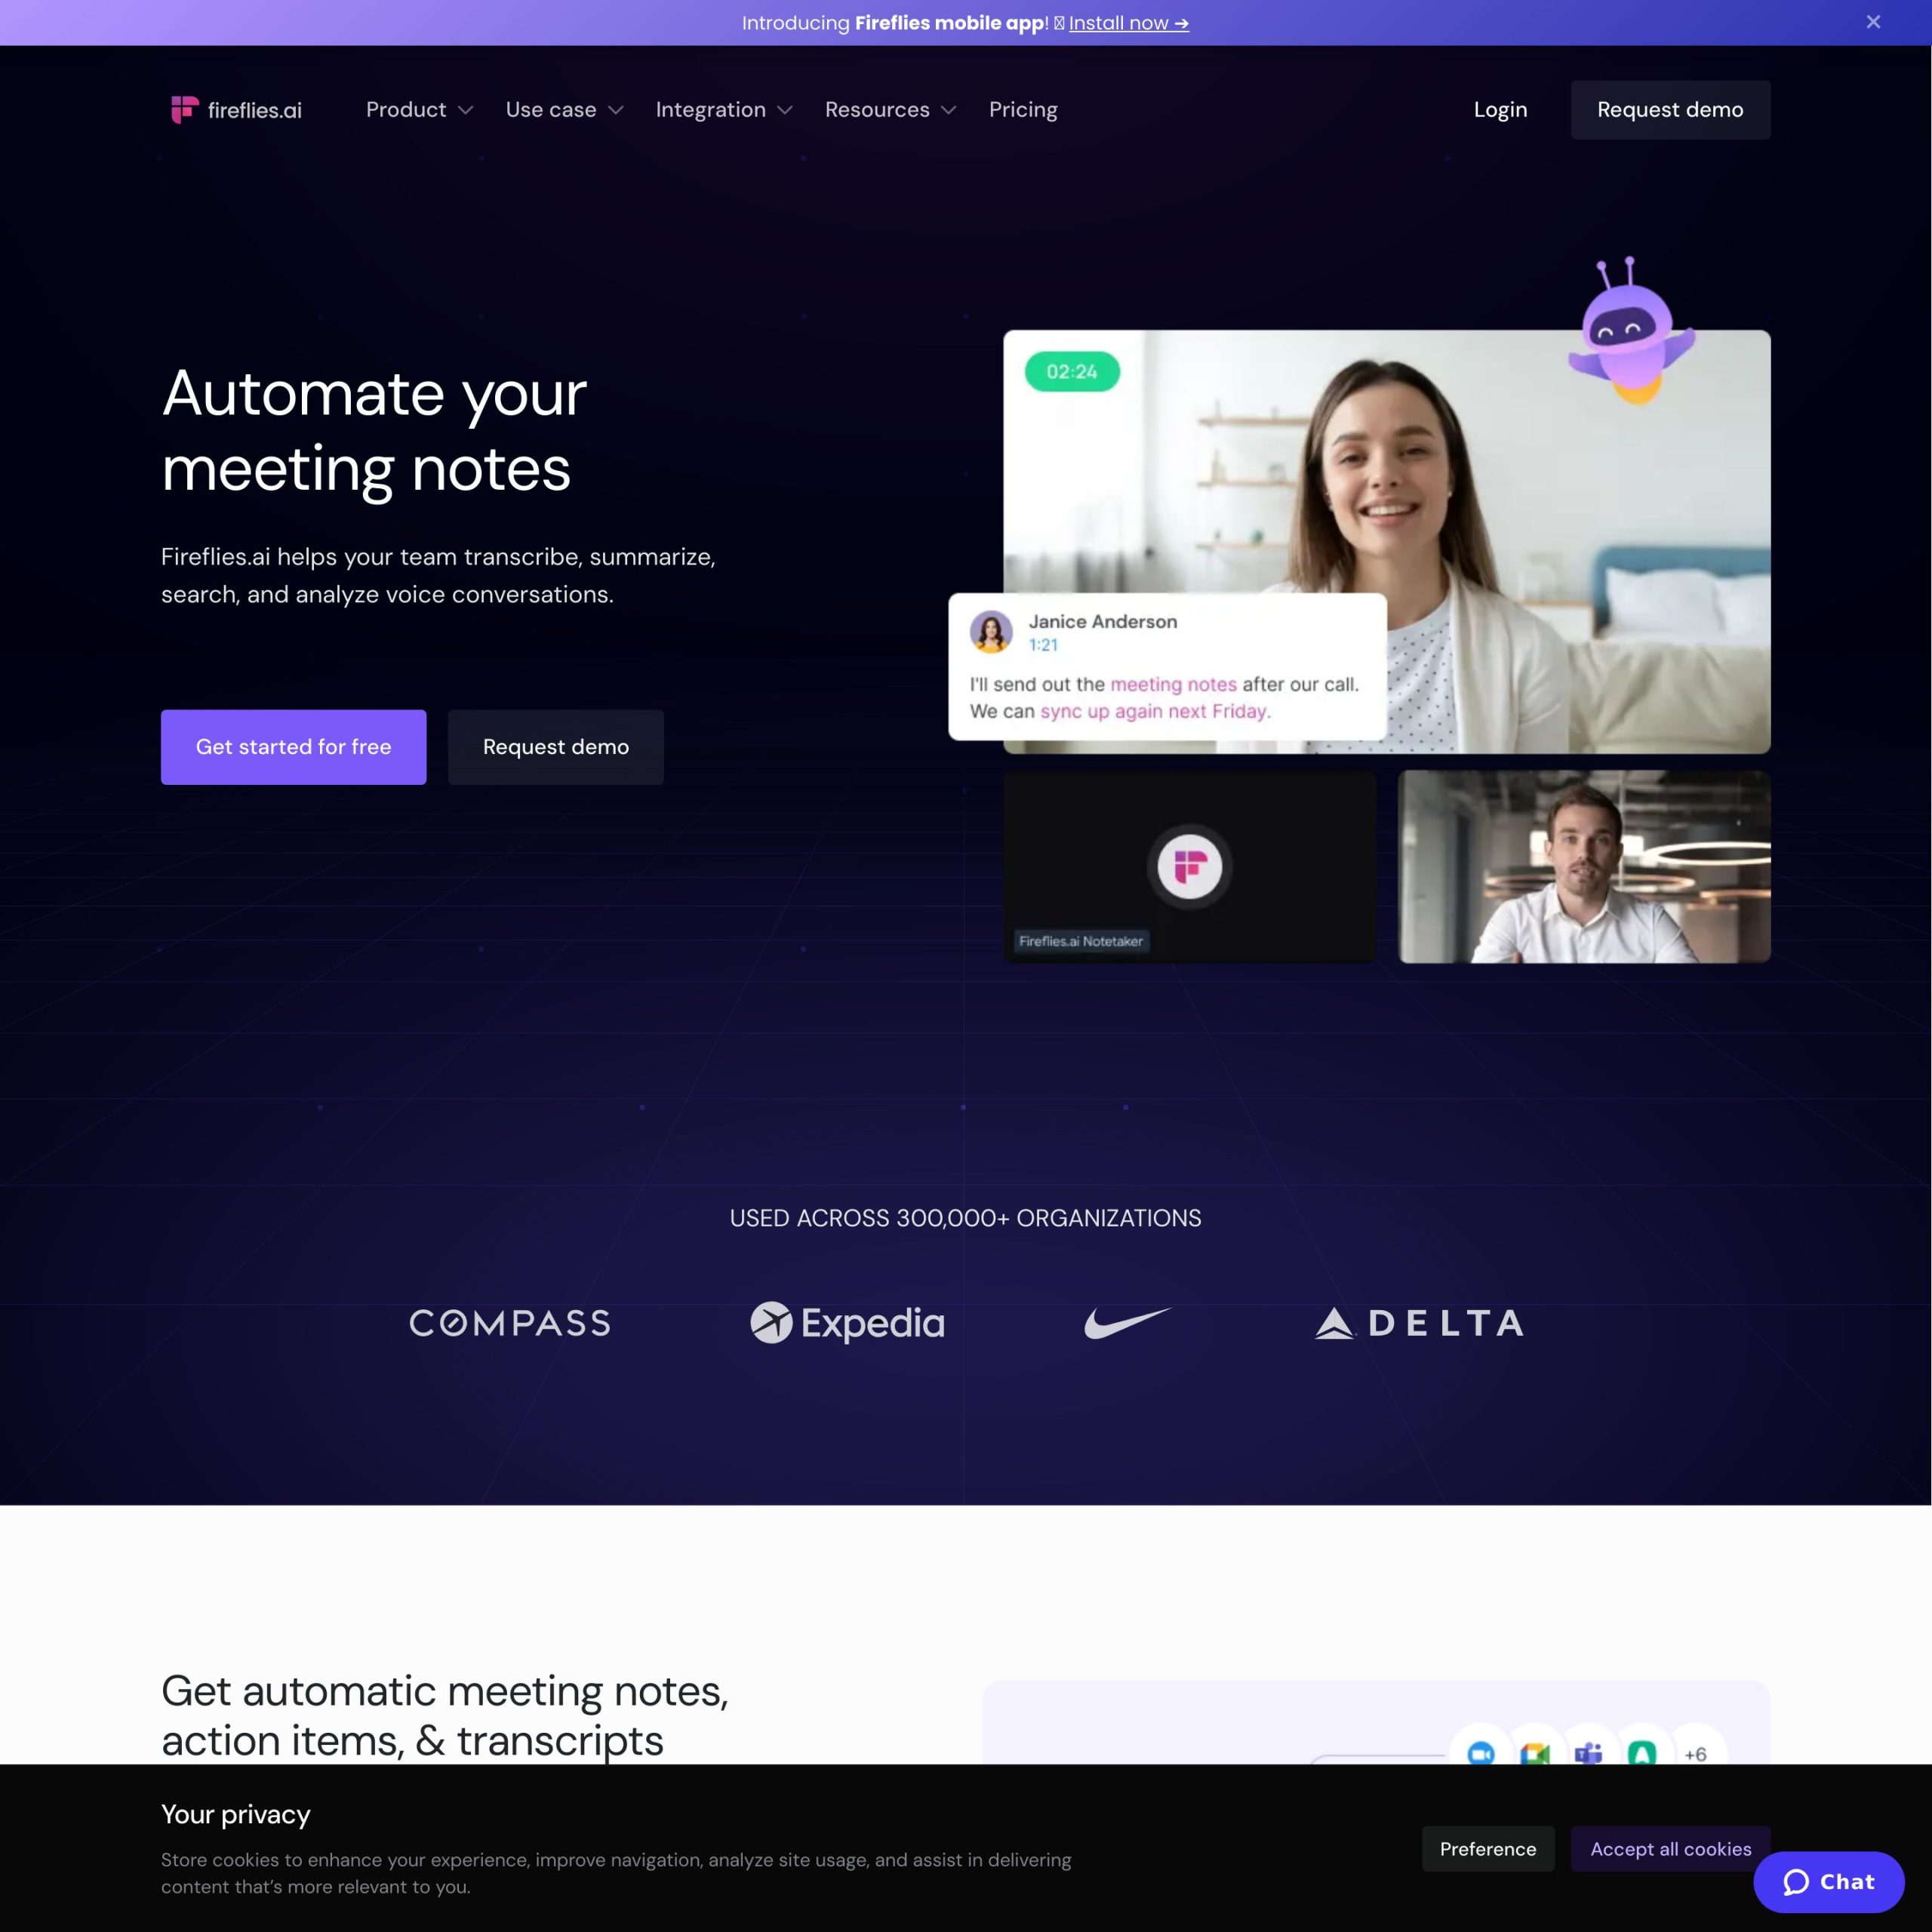1932x1932 pixels.
Task: Expand the Use case dropdown menu
Action: coord(561,109)
